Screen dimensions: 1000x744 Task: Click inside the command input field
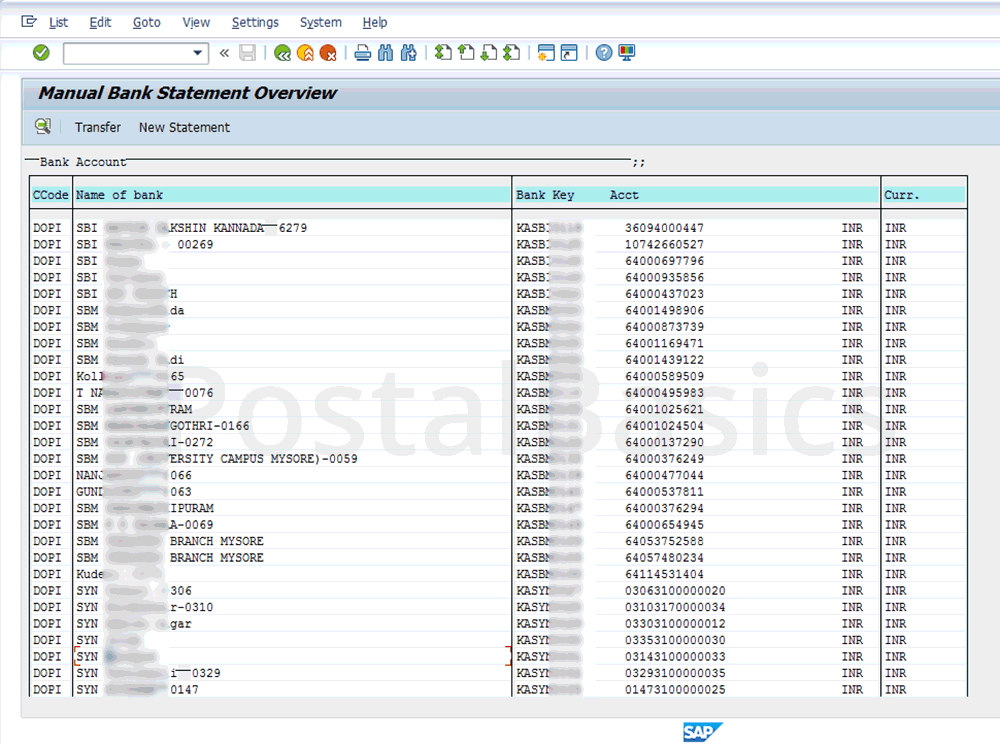pyautogui.click(x=125, y=53)
